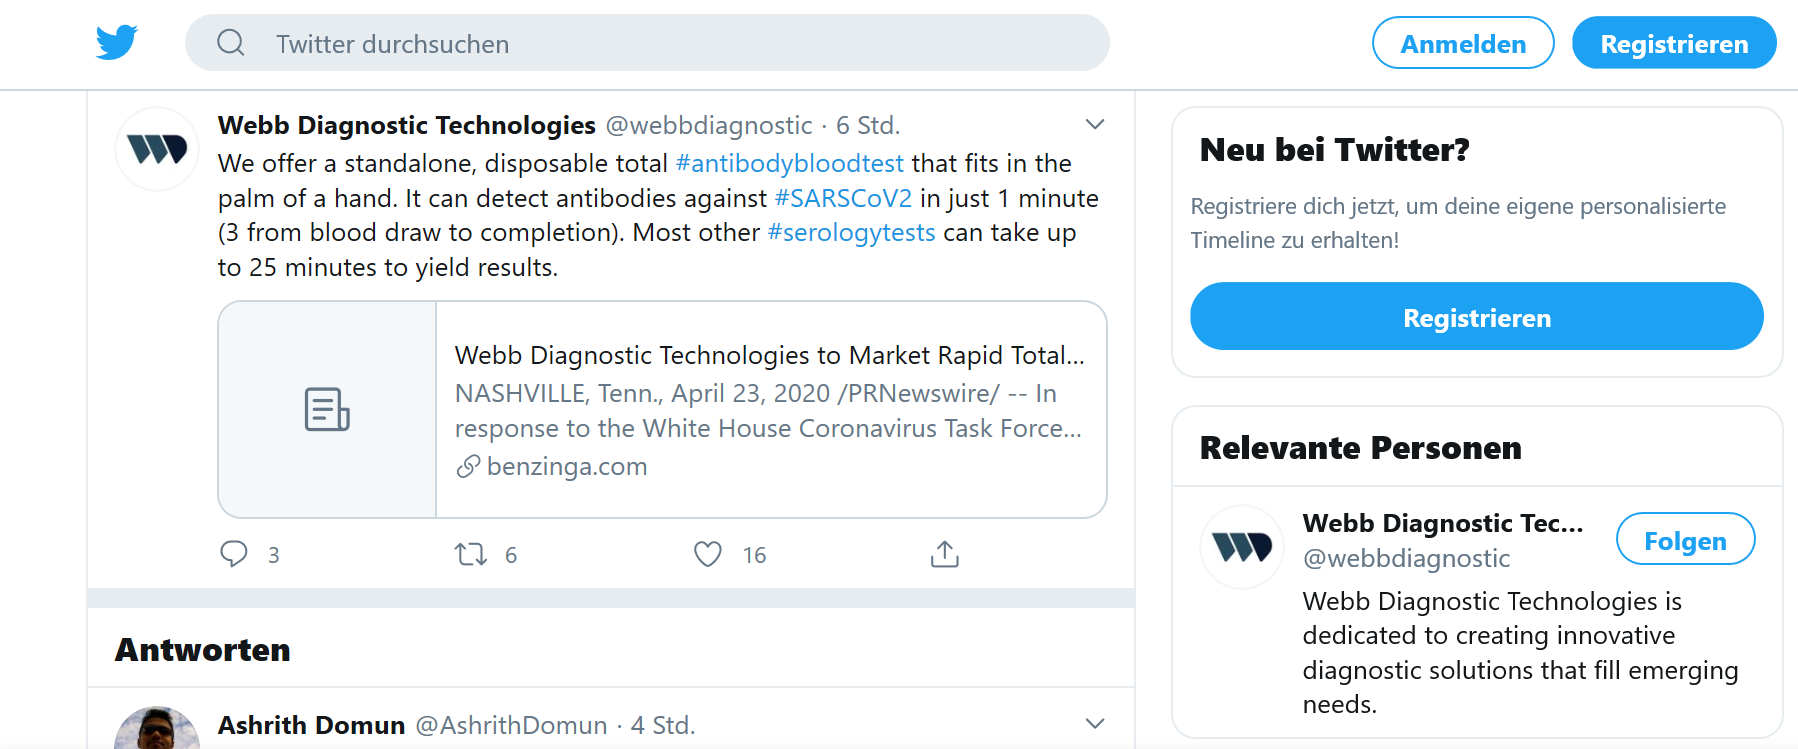Follow Webb Diagnostic with Folgen button
Image resolution: width=1798 pixels, height=749 pixels.
tap(1685, 540)
